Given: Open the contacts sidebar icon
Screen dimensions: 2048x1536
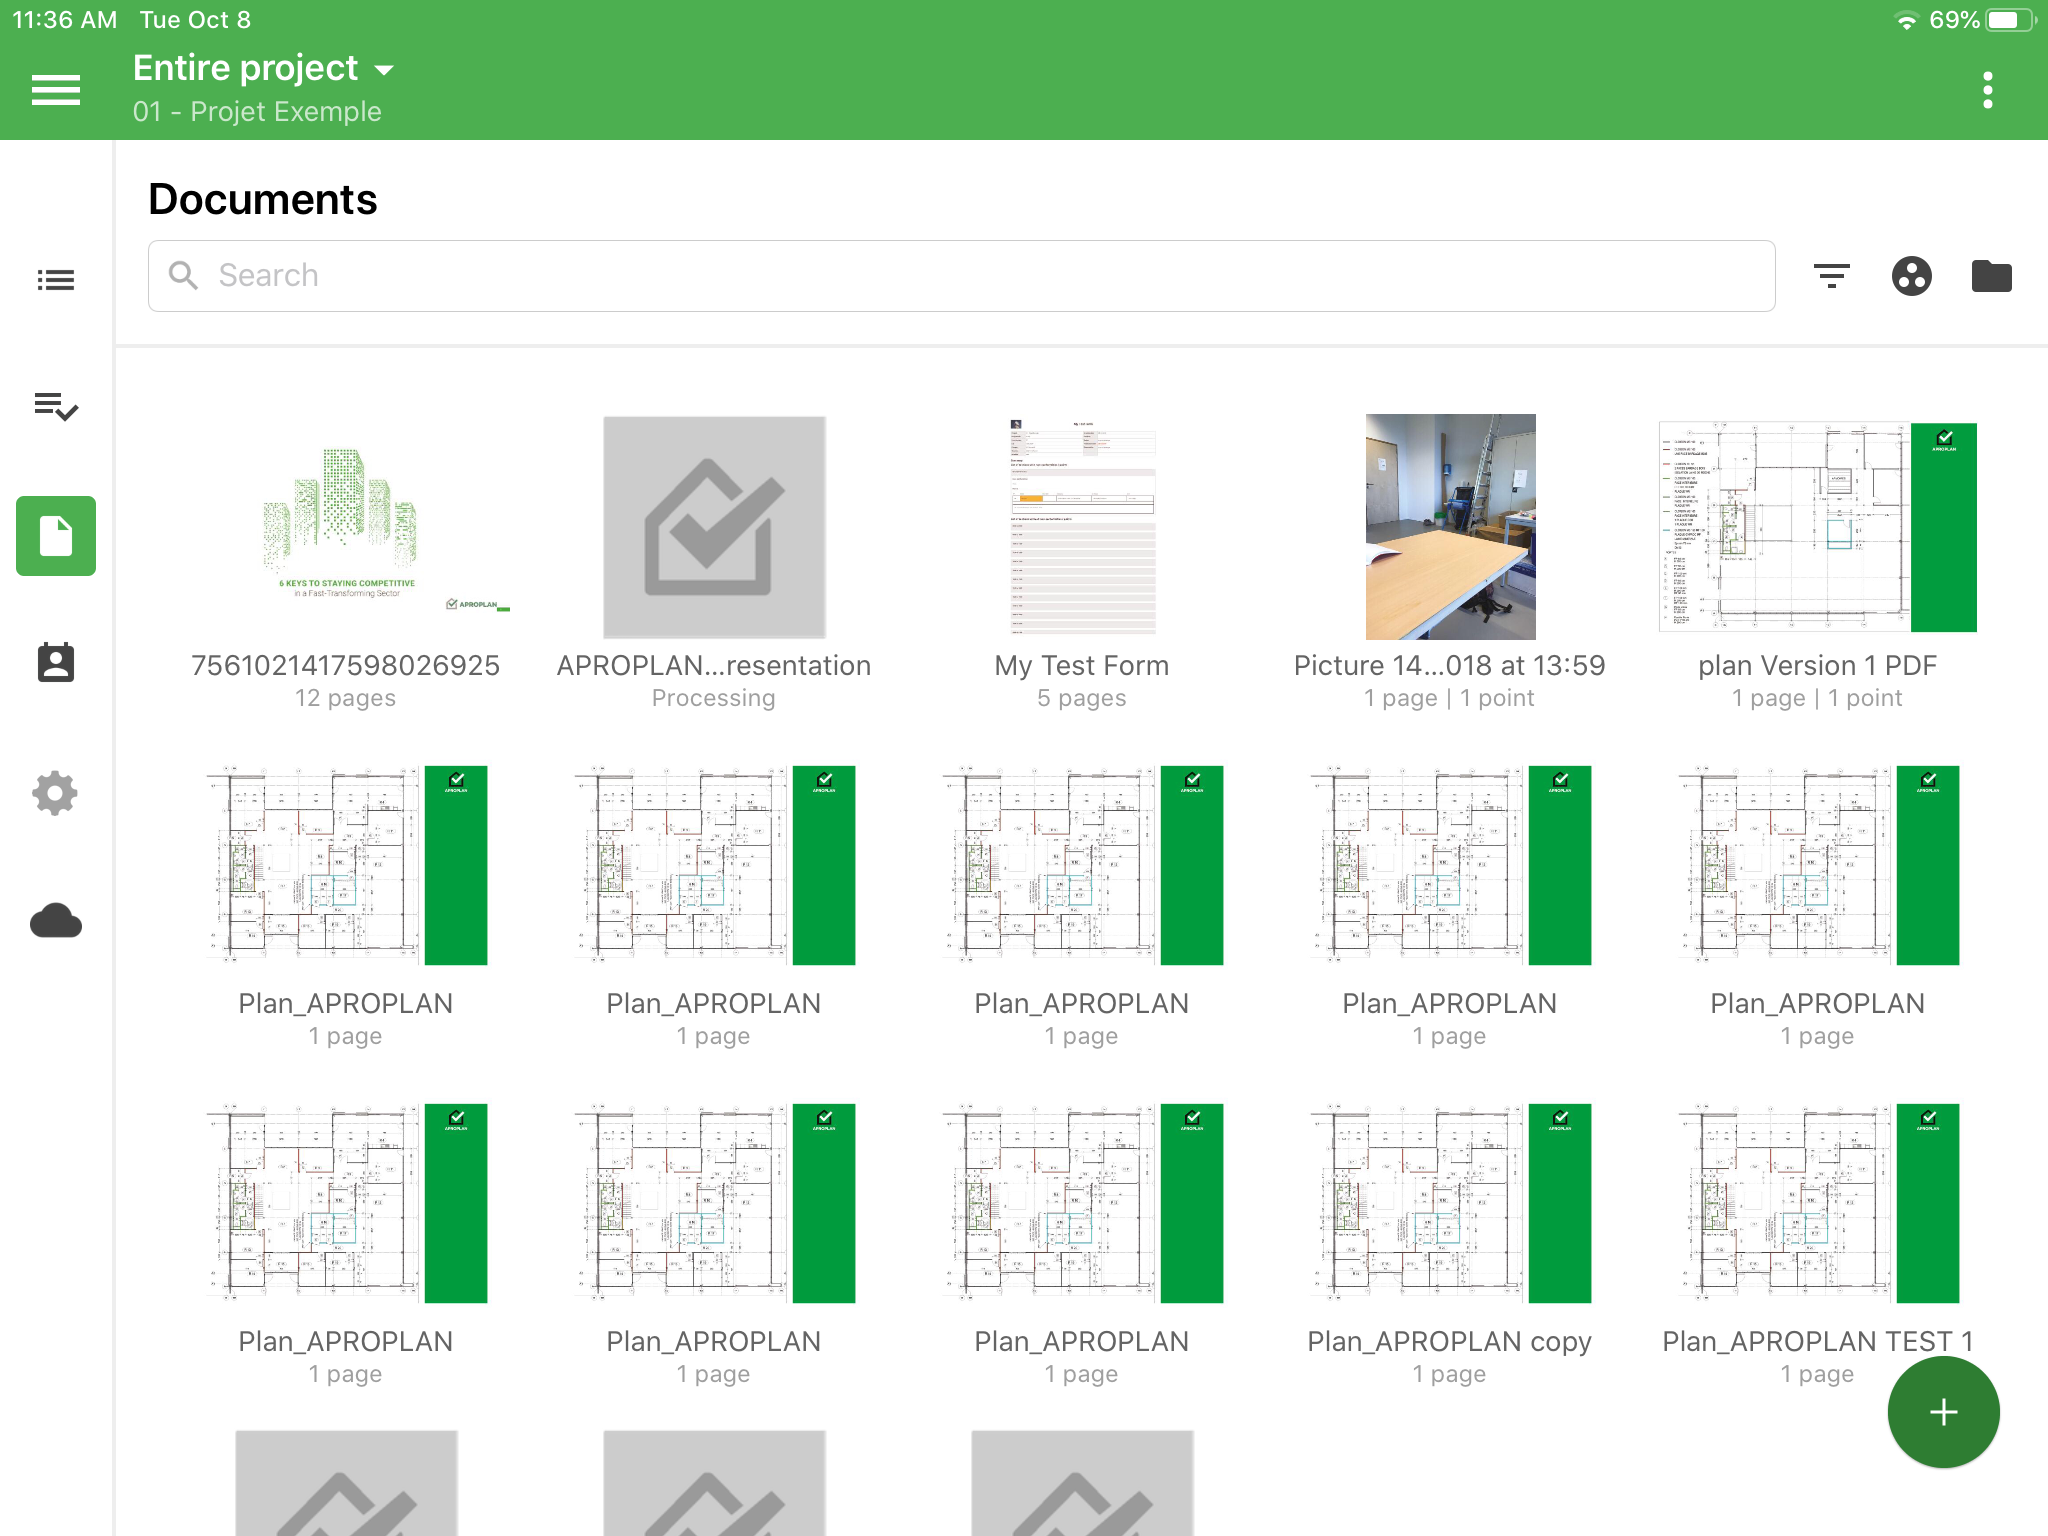Looking at the screenshot, I should [x=56, y=662].
